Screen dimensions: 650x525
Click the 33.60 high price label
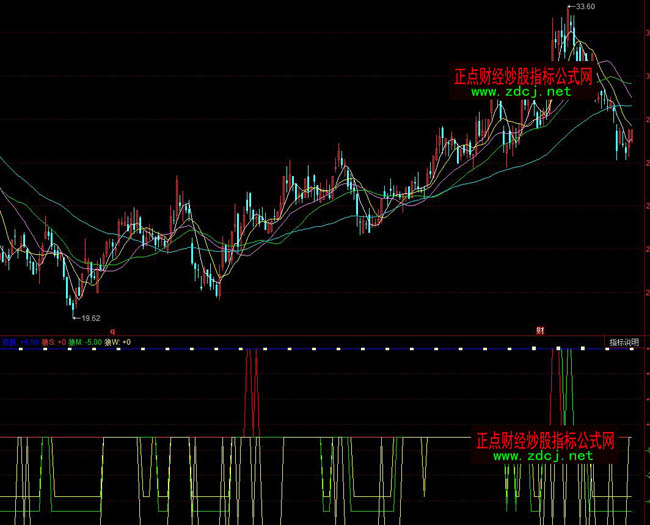click(x=583, y=7)
